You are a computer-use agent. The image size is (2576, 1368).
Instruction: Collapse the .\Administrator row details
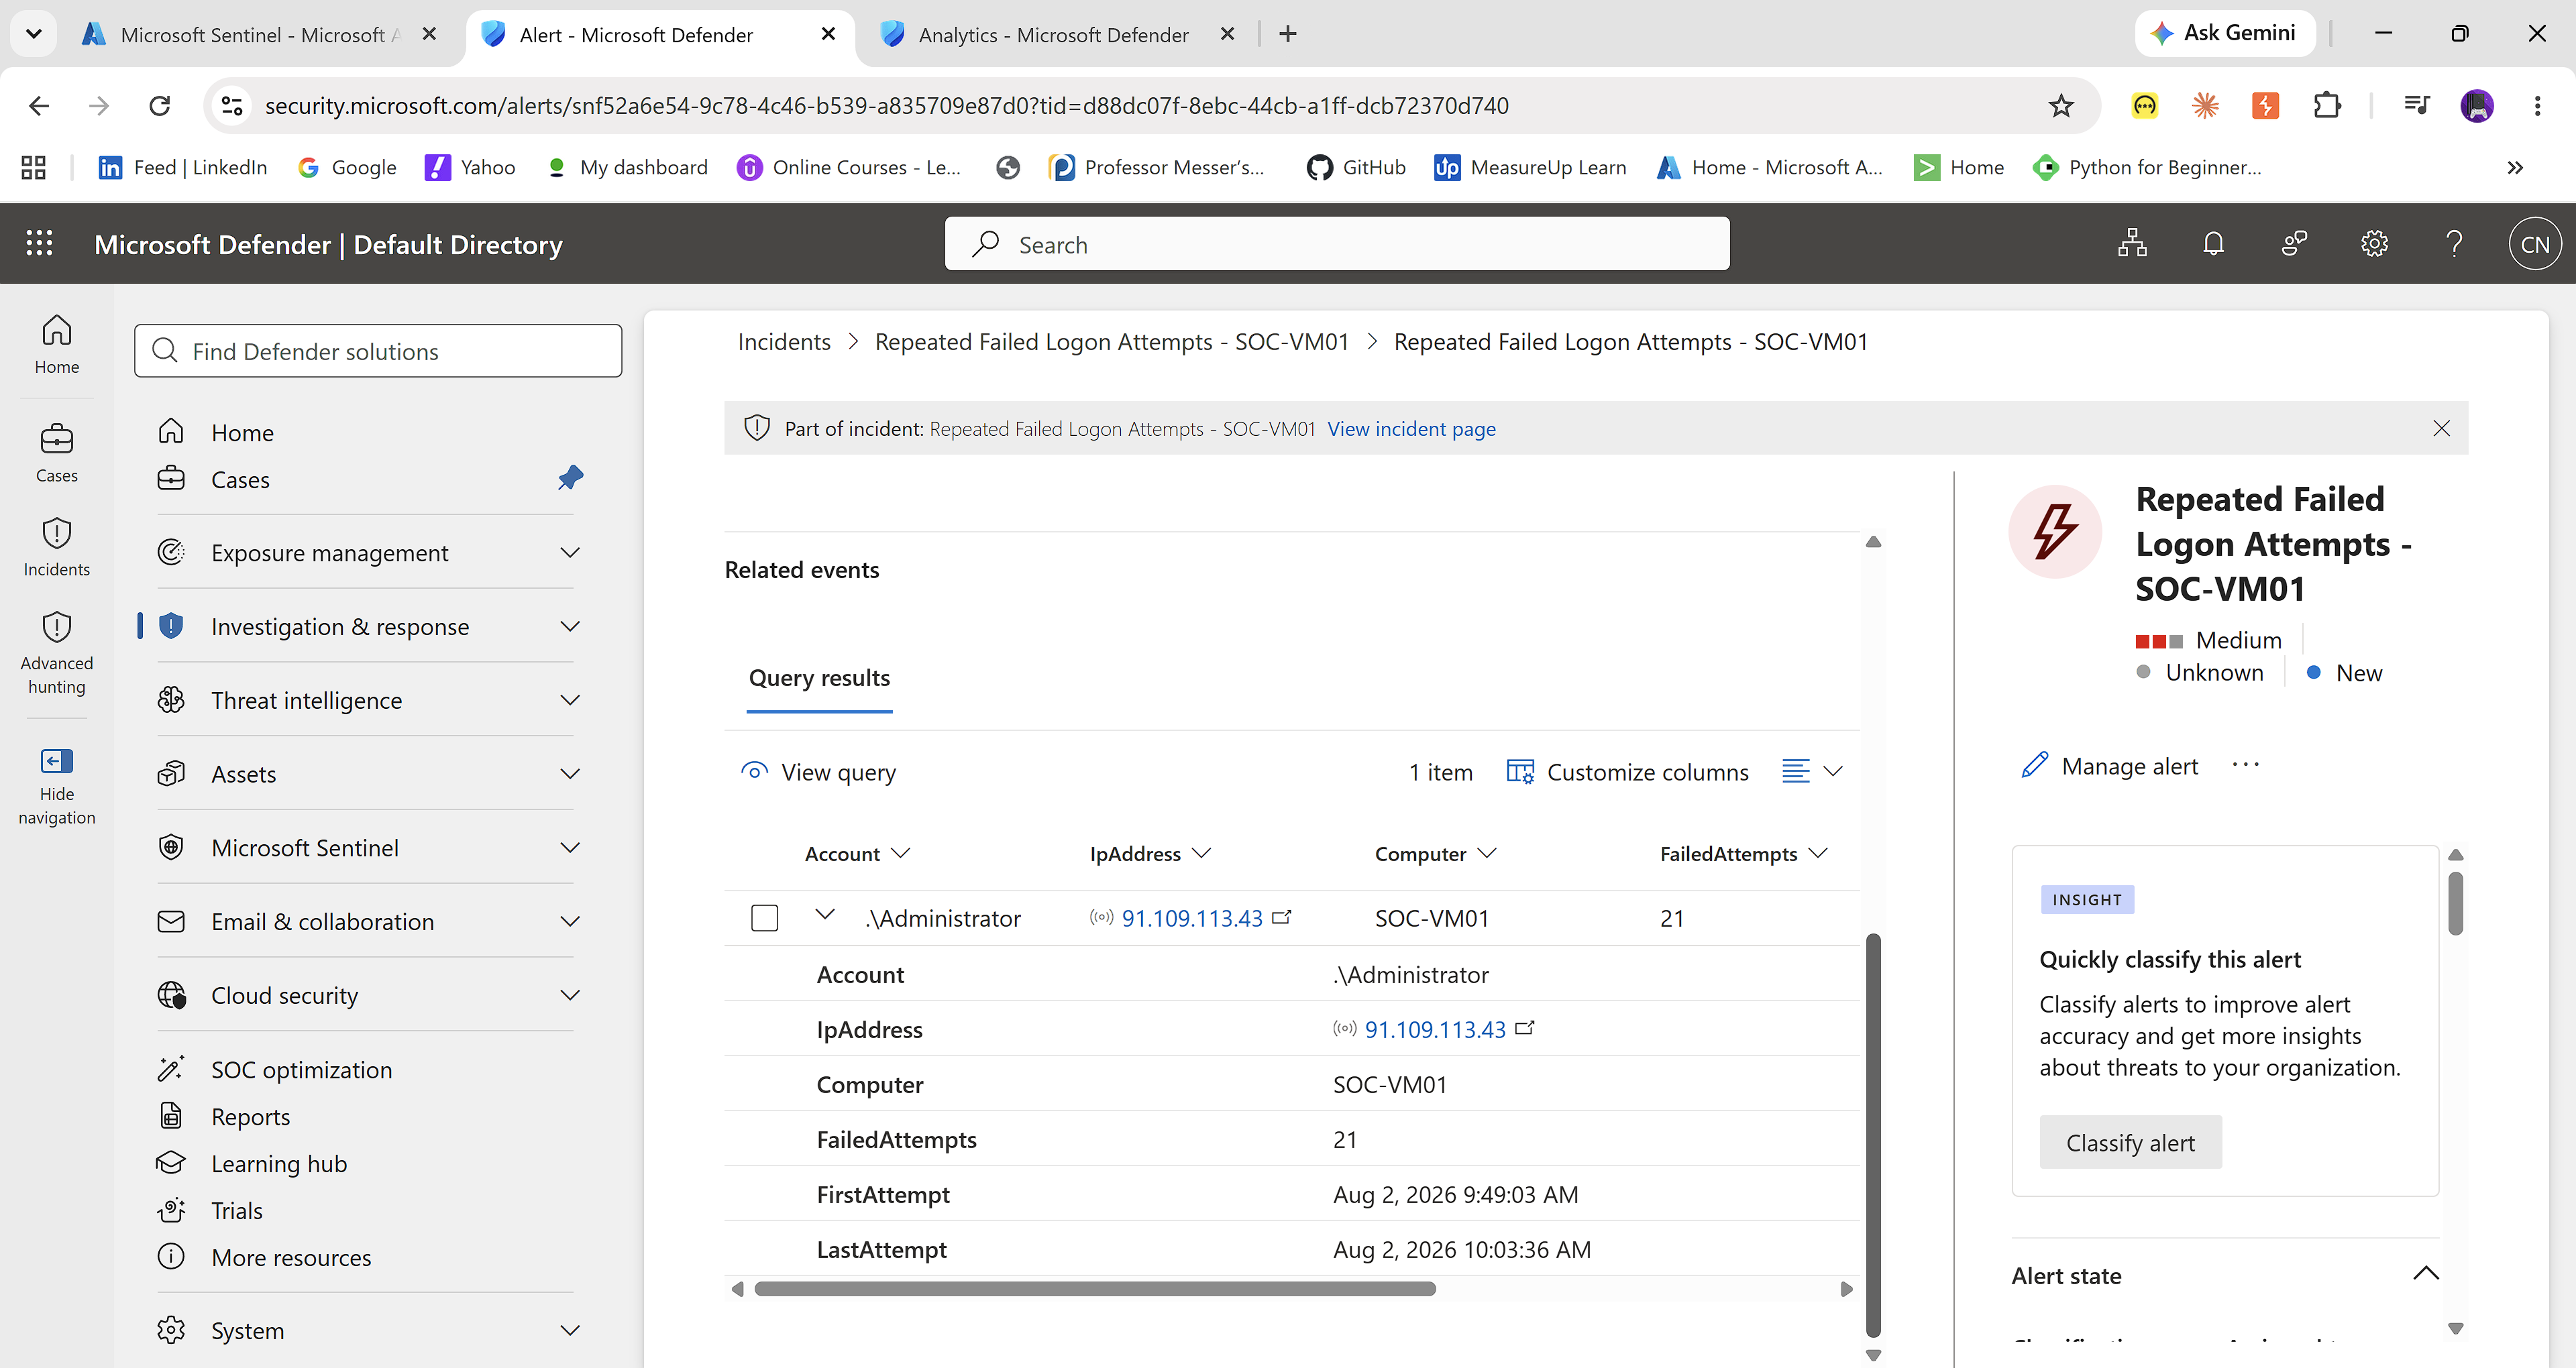825,914
